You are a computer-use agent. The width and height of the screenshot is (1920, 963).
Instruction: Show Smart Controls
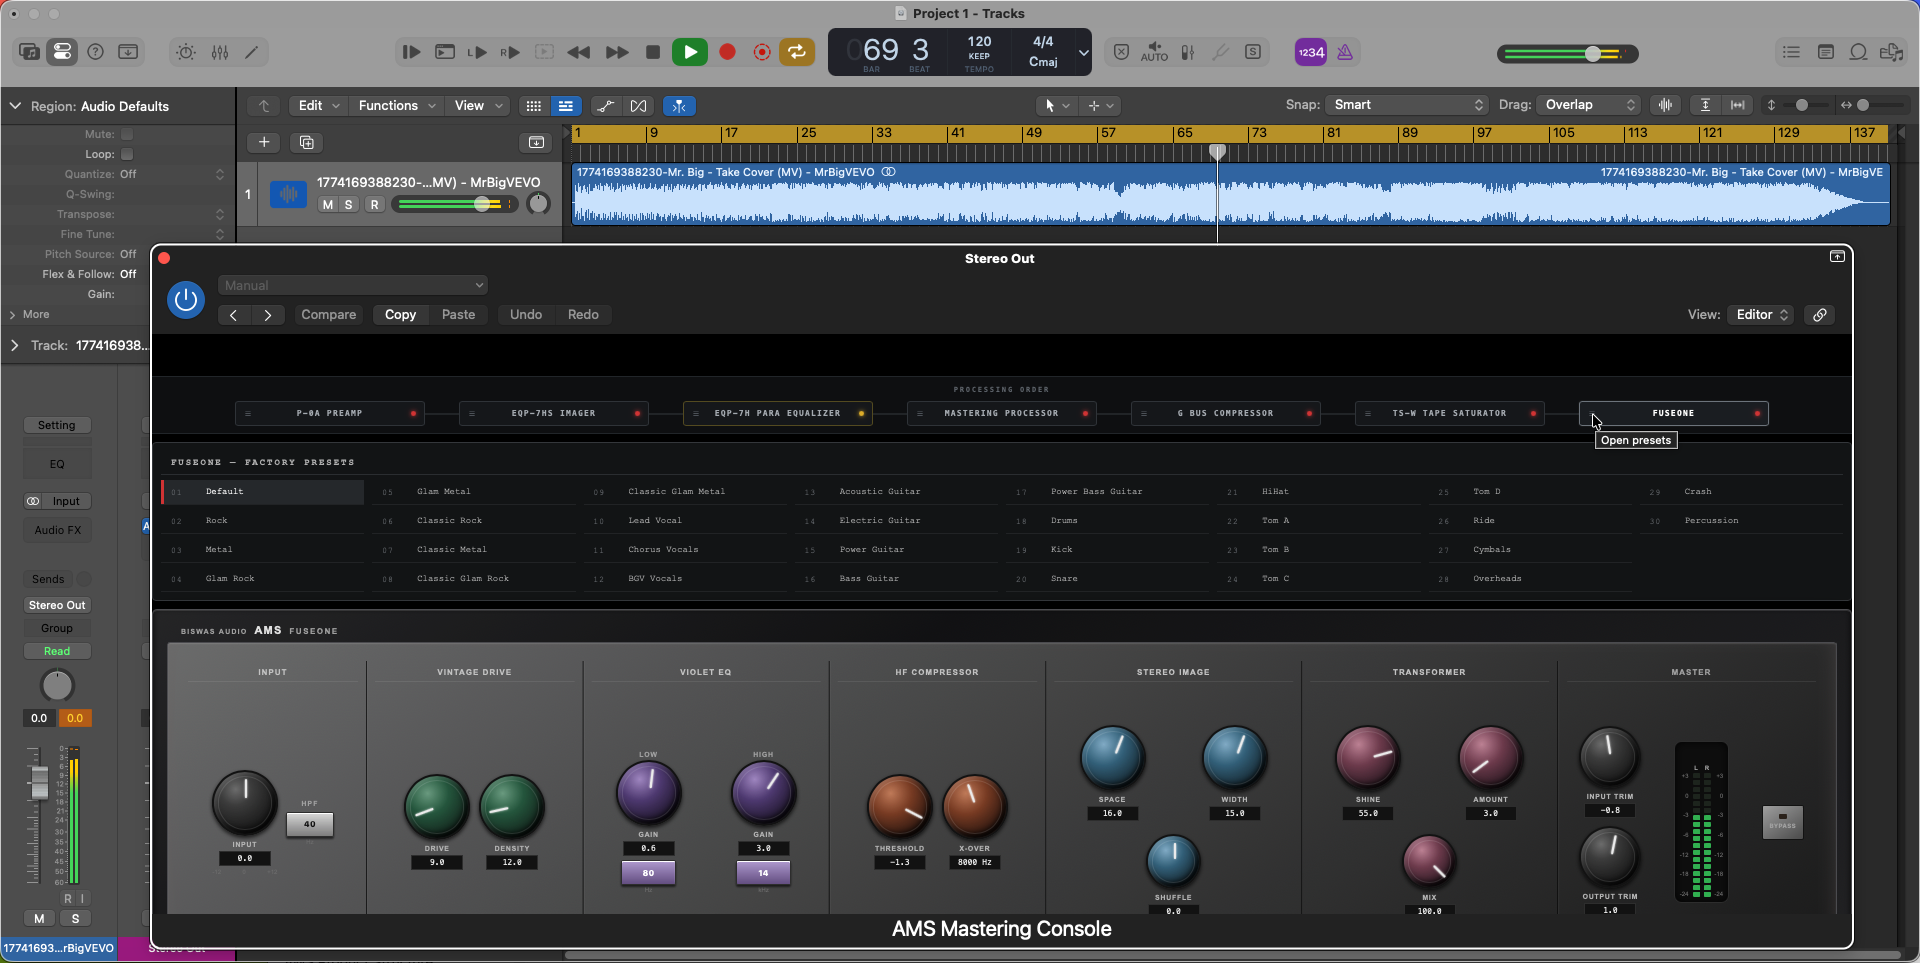(186, 52)
